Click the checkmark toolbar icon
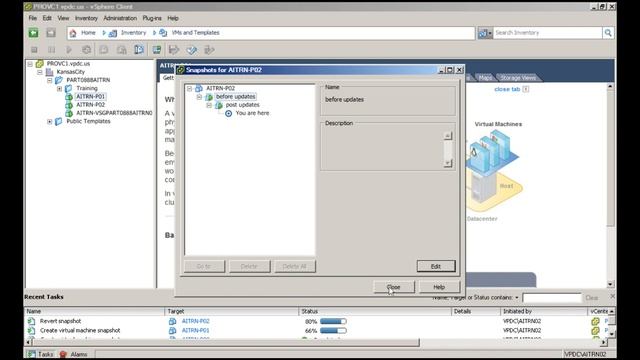Screen dimensions: 640x360 [x=191, y=50]
